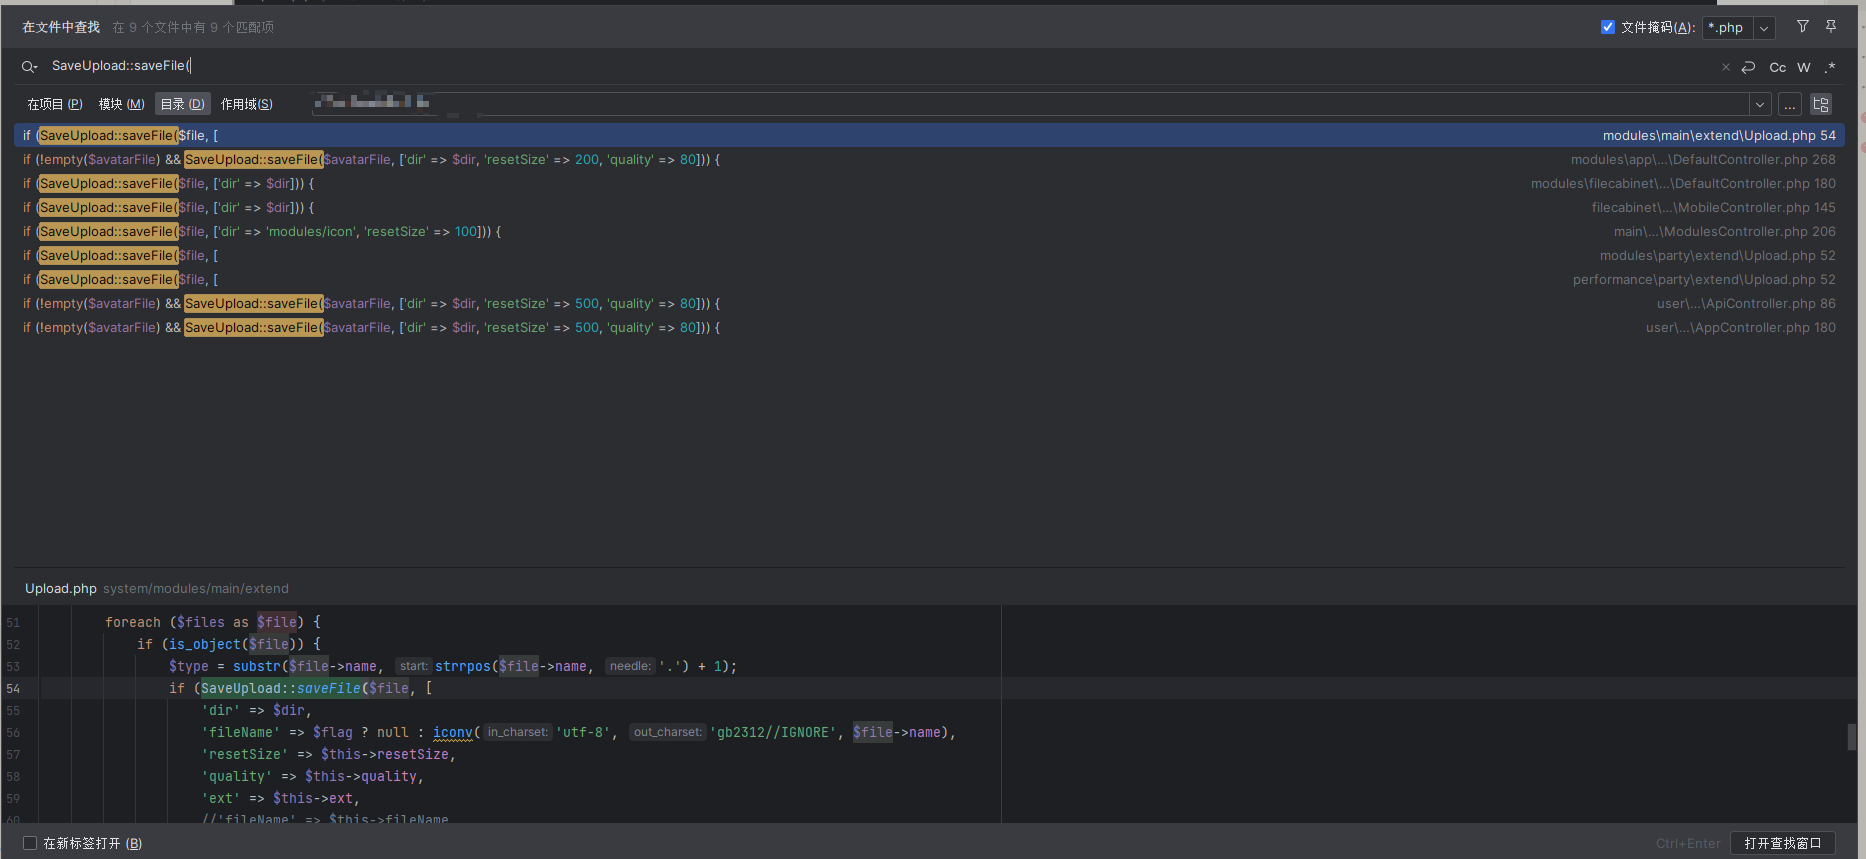Switch to the 在项目 (P) scope tab
This screenshot has width=1866, height=859.
tap(55, 104)
